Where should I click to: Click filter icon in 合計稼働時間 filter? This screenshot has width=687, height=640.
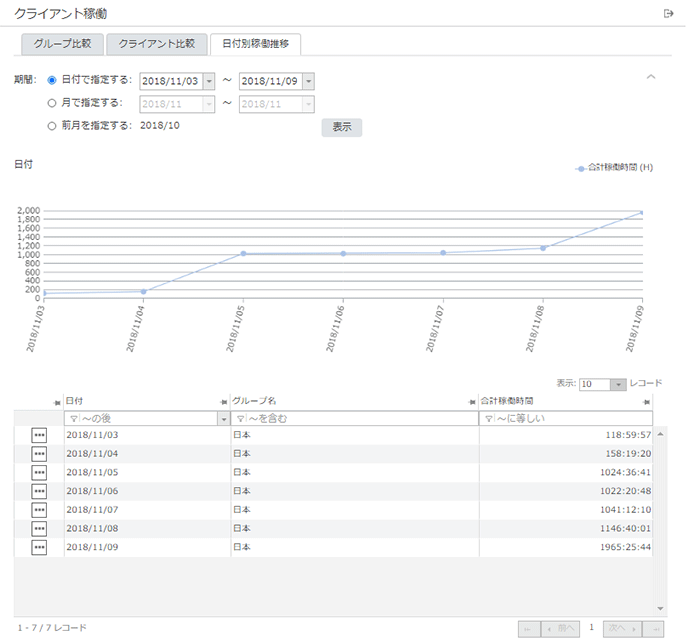(488, 418)
